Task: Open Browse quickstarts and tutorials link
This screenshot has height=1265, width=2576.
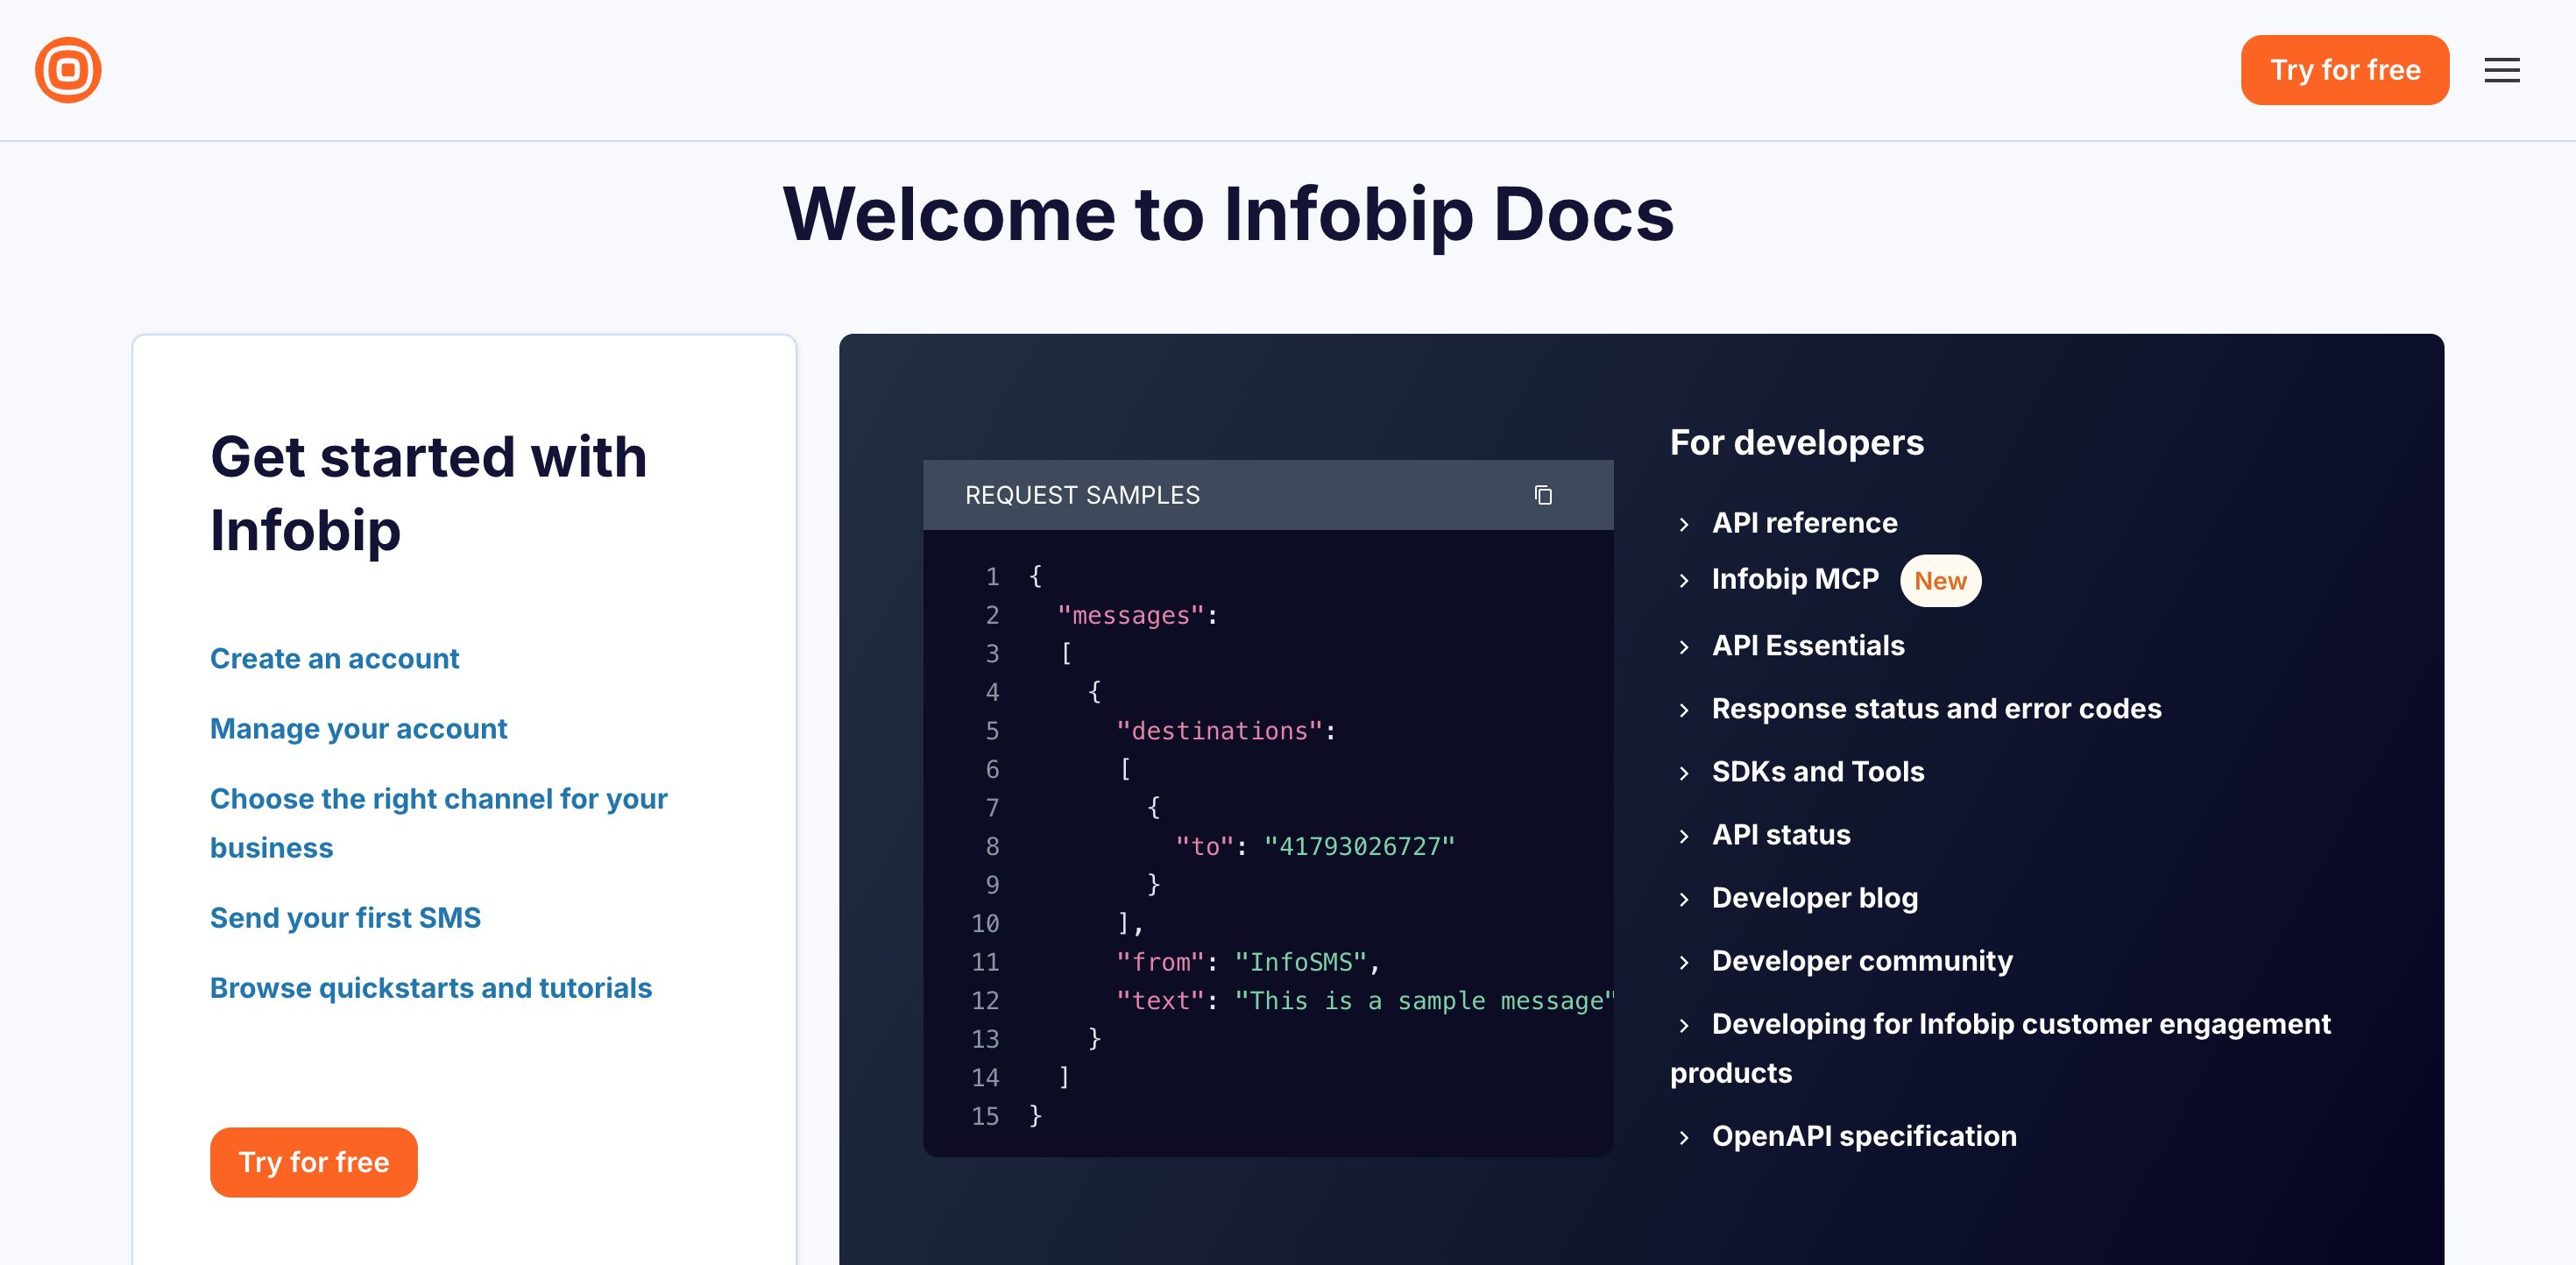Action: (x=430, y=988)
